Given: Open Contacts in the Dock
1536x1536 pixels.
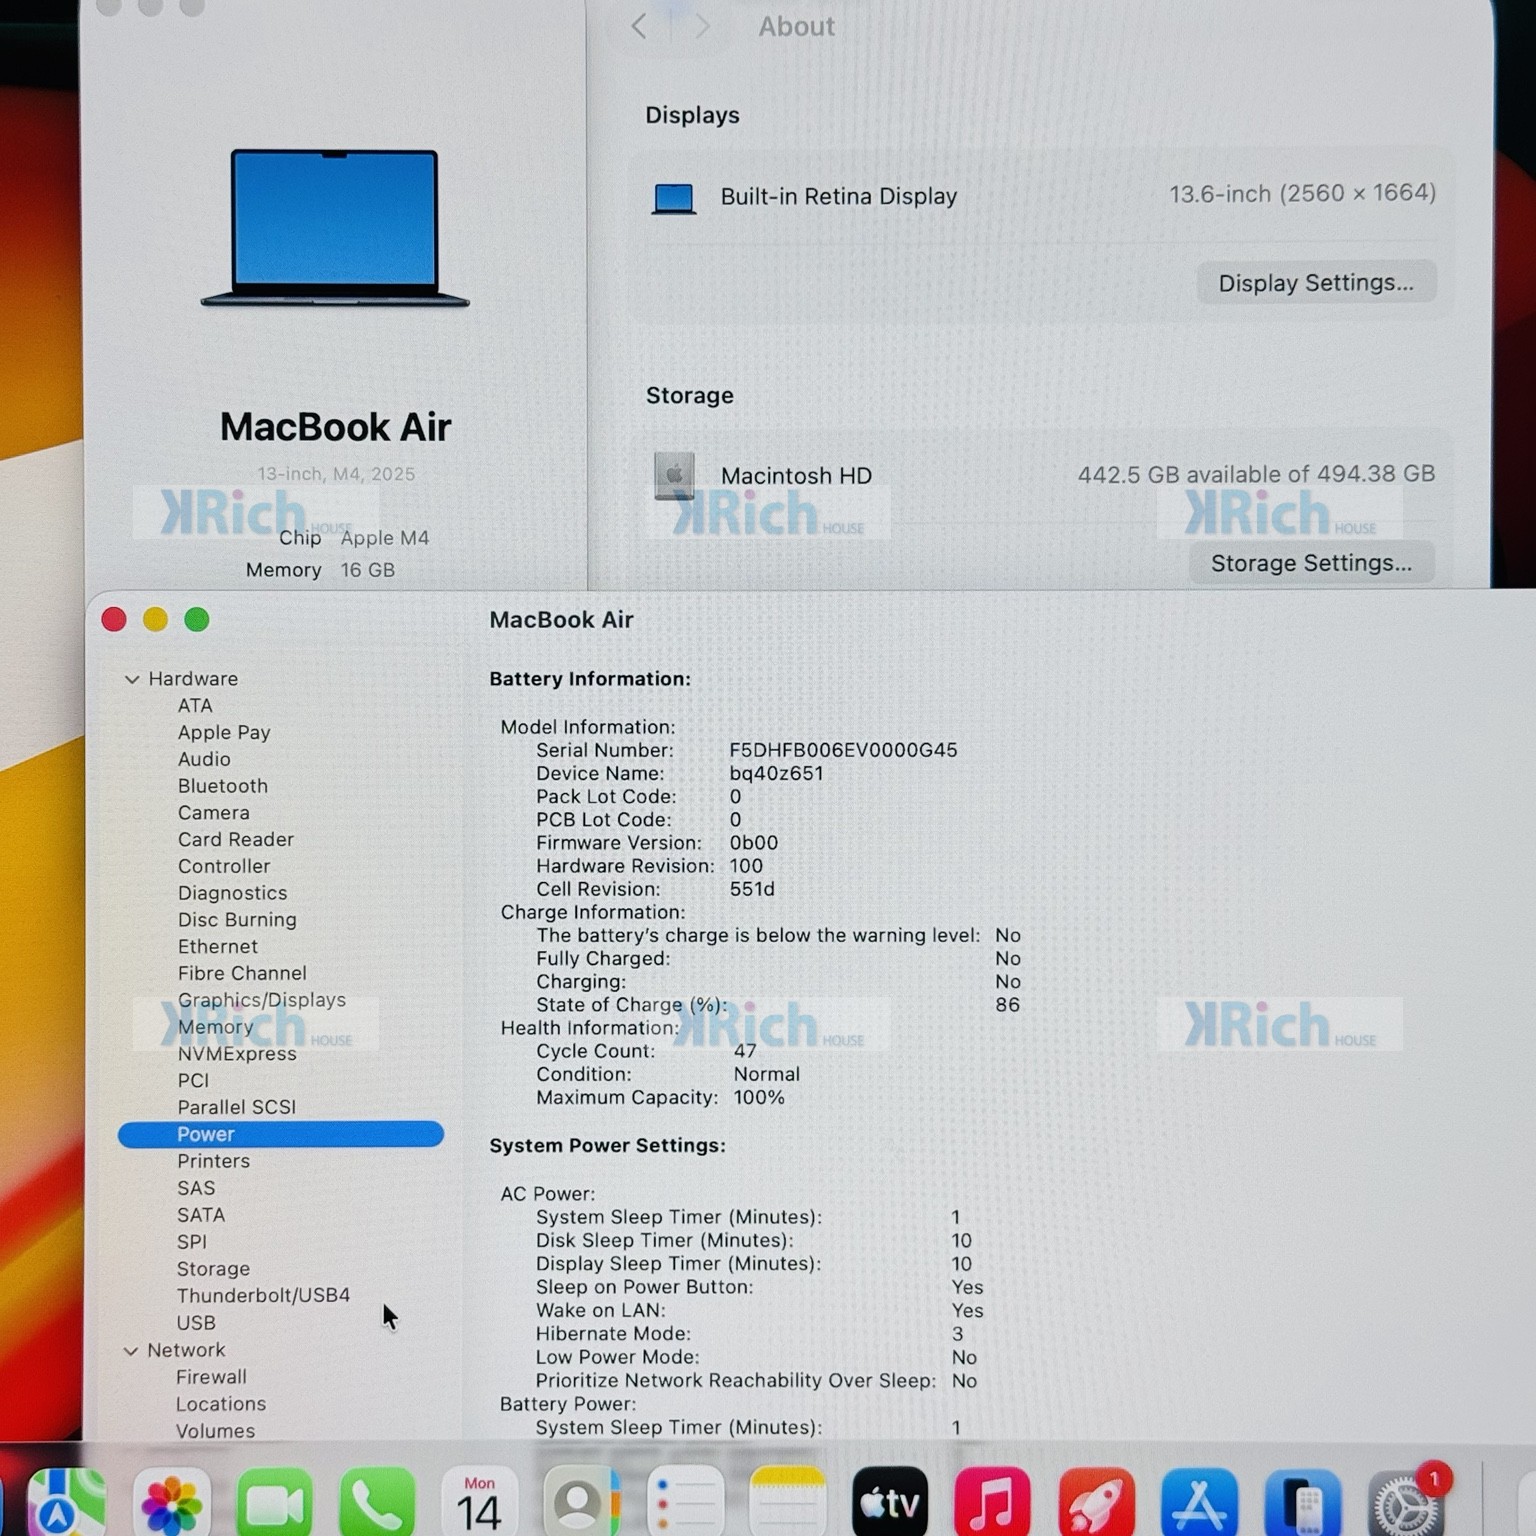Looking at the screenshot, I should (x=582, y=1501).
